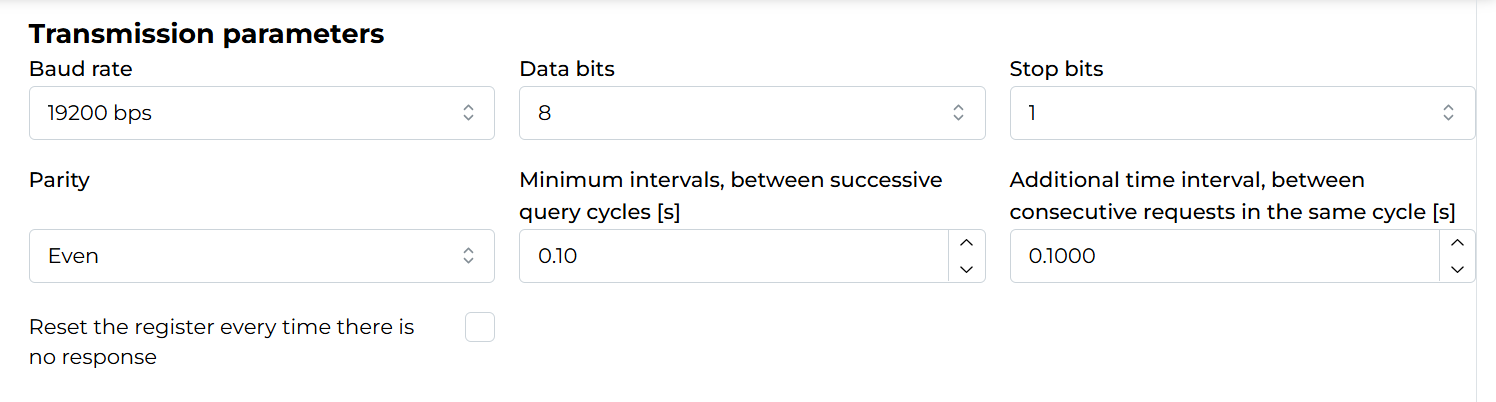The height and width of the screenshot is (402, 1496).
Task: Enable reset register on no response
Action: tap(480, 327)
